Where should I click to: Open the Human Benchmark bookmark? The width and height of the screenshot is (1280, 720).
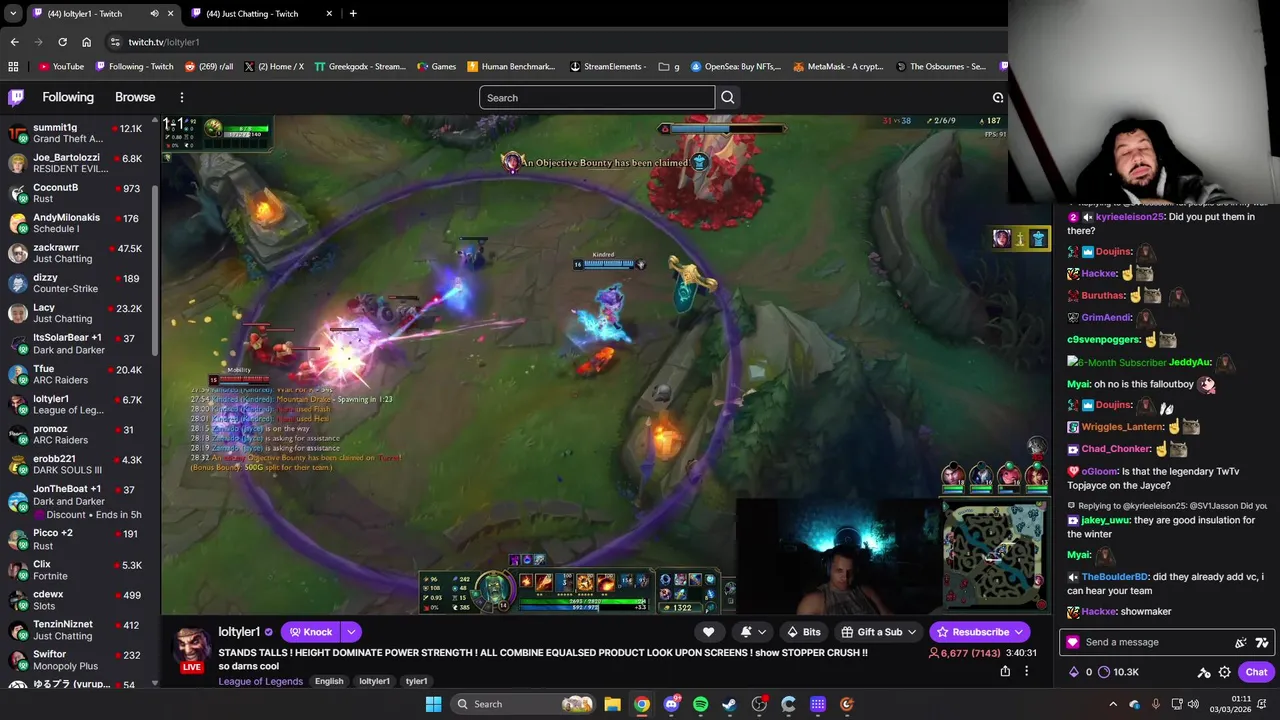(x=511, y=67)
